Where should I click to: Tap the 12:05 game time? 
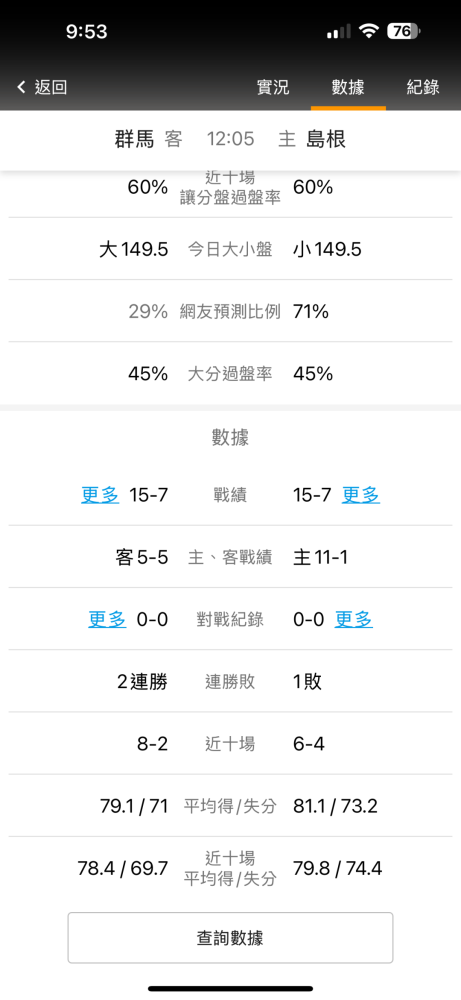[x=230, y=138]
